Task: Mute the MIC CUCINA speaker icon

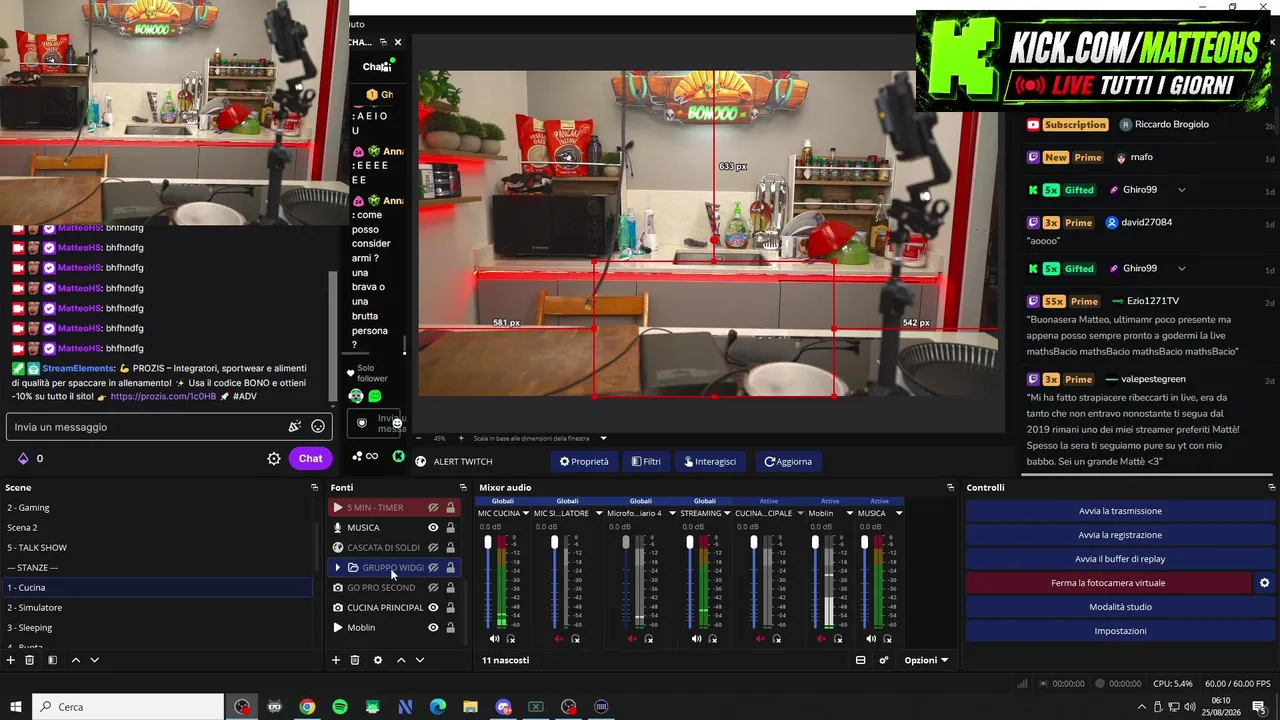Action: tap(495, 638)
